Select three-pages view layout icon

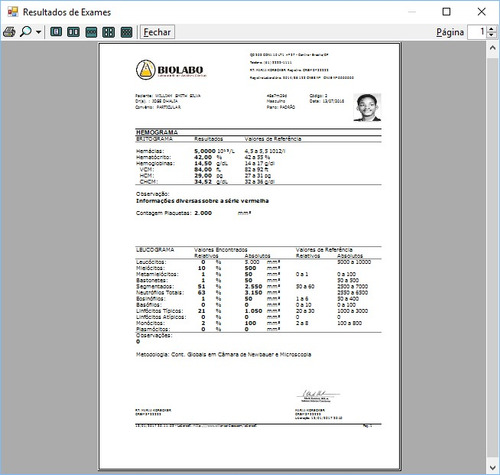91,32
